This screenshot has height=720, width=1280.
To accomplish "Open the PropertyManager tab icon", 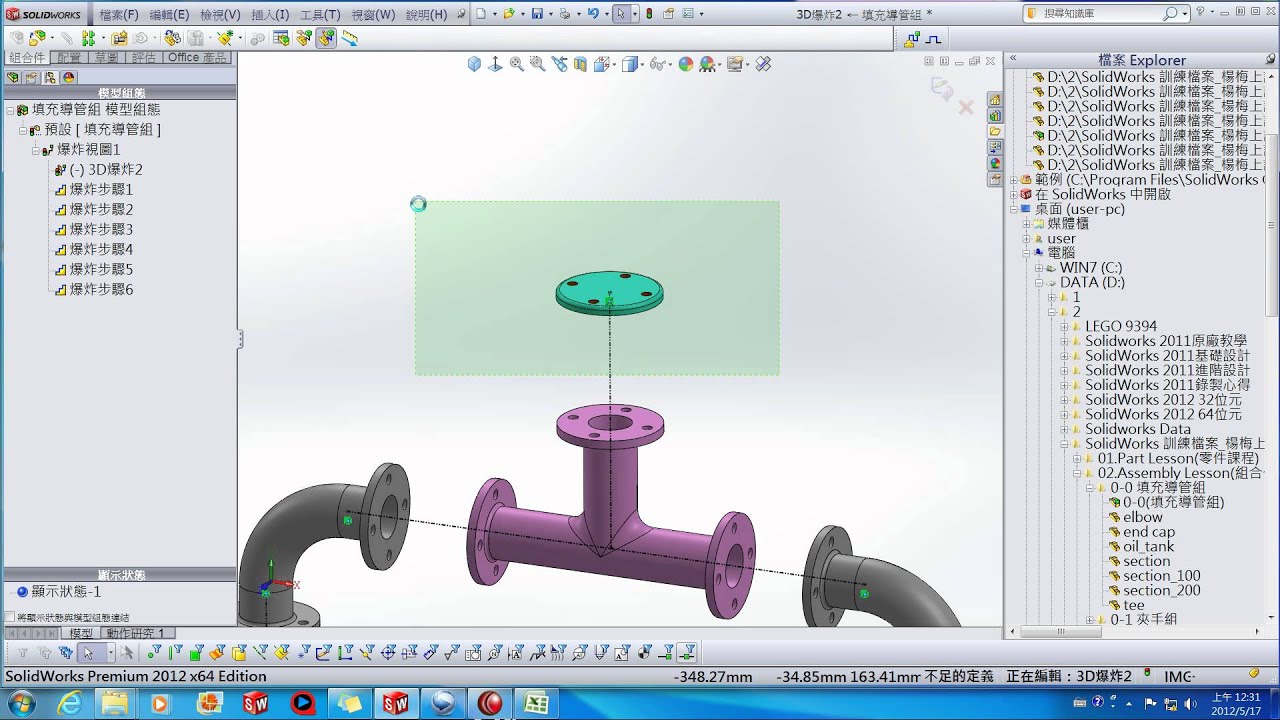I will [31, 77].
